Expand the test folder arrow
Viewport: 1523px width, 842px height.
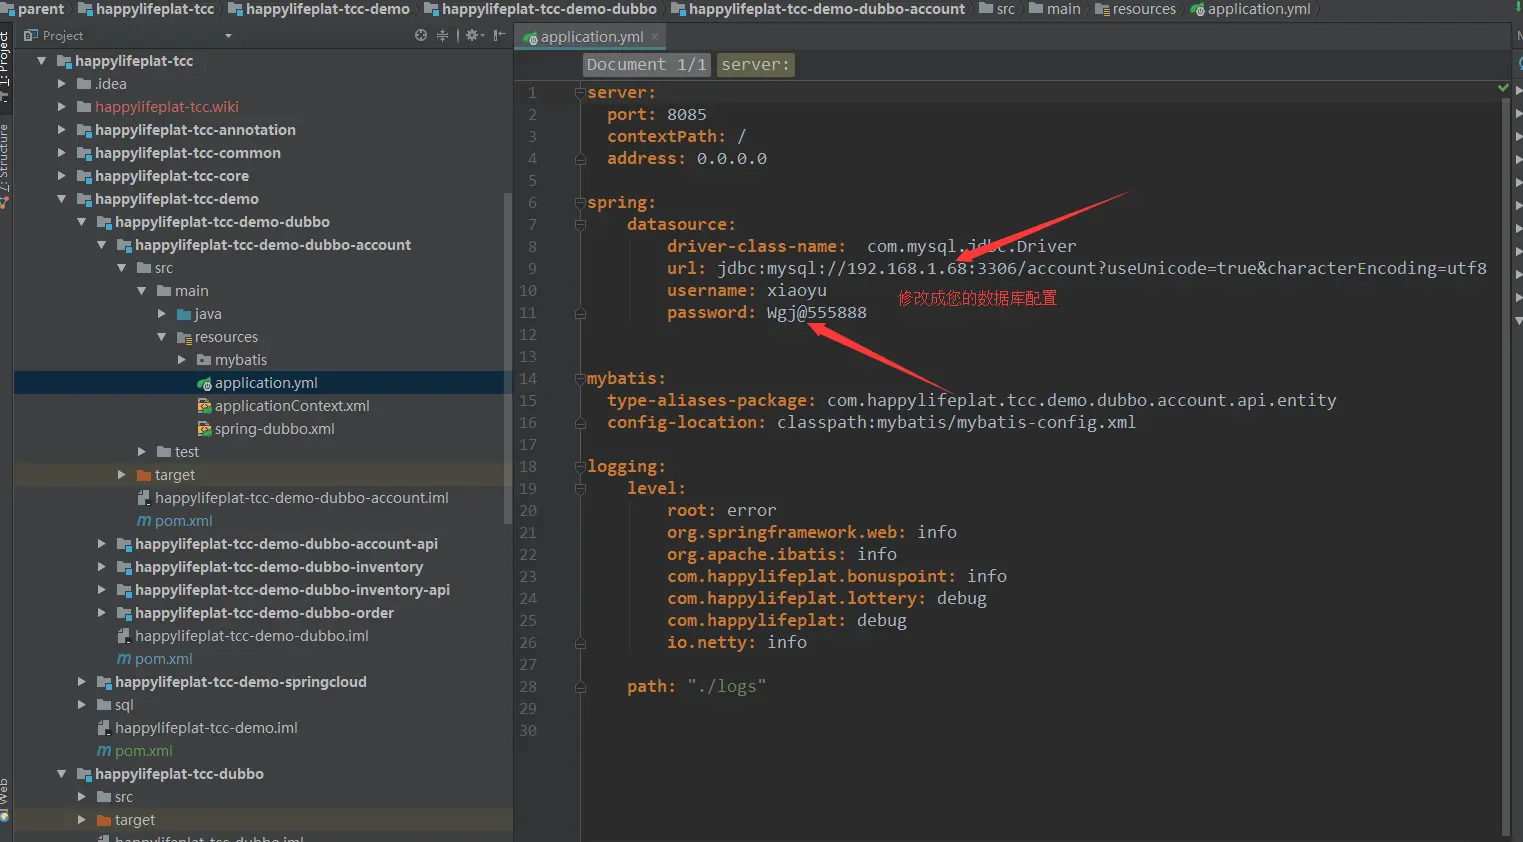(142, 452)
